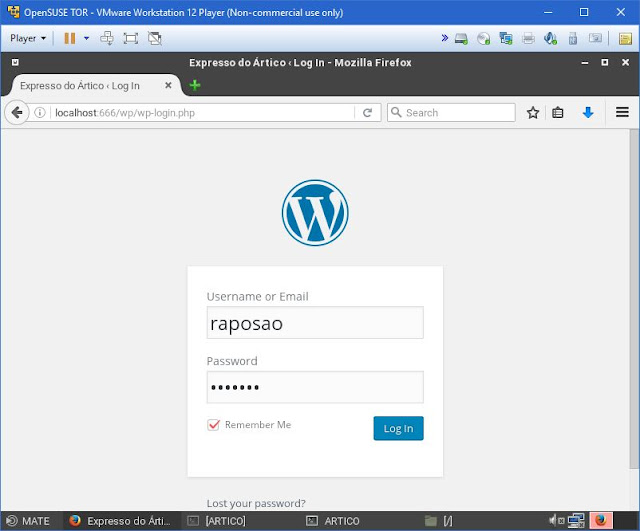Click the Log In button
Screen dimensions: 640x531
398,428
